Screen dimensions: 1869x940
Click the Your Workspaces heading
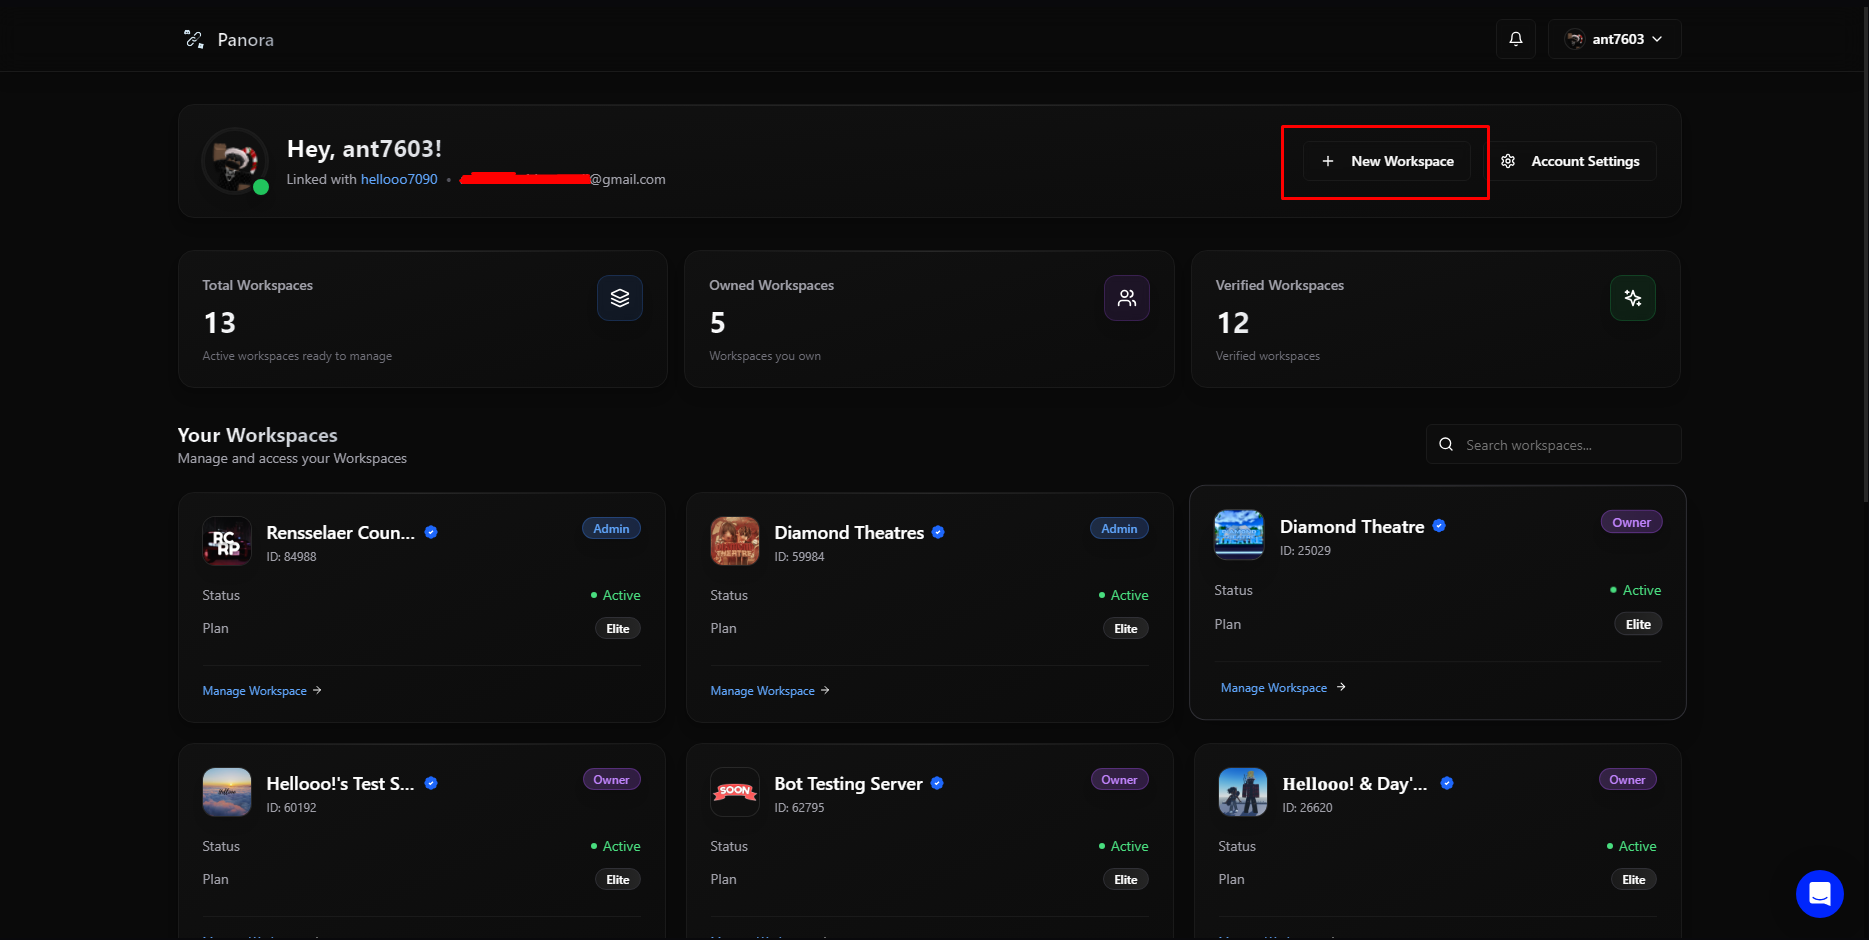[257, 435]
